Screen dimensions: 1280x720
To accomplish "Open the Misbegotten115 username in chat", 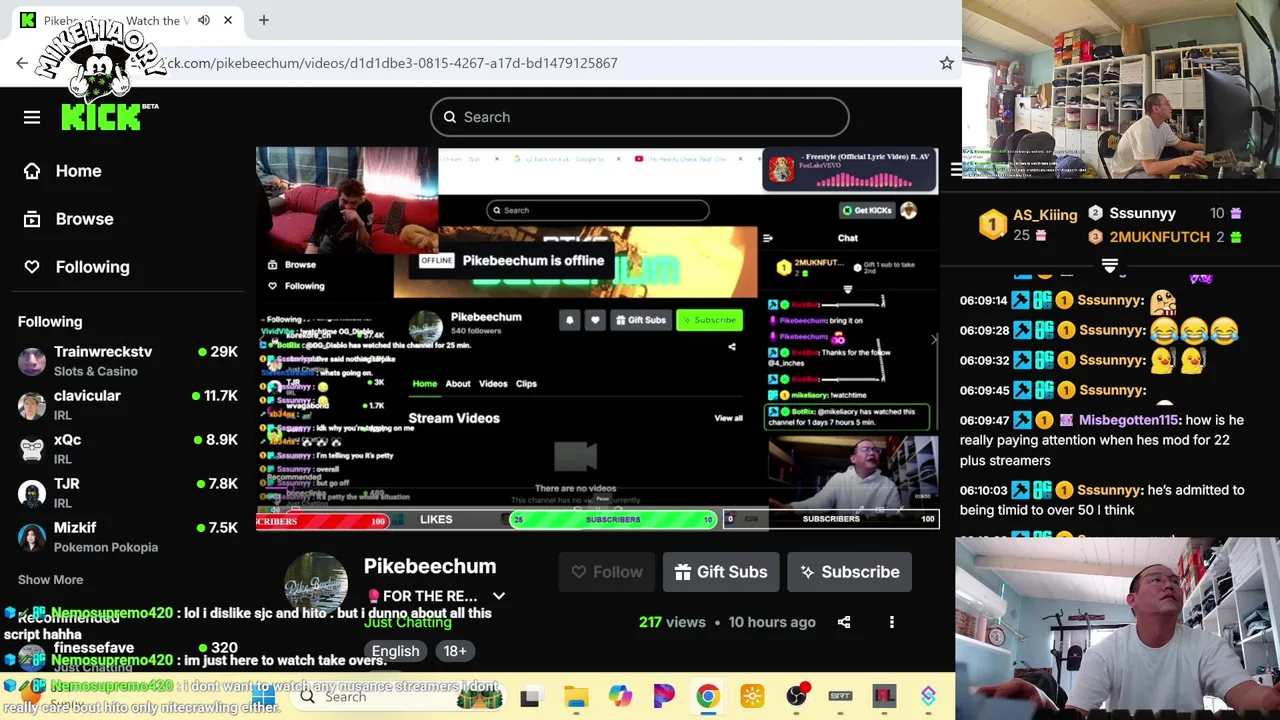I will (1128, 420).
